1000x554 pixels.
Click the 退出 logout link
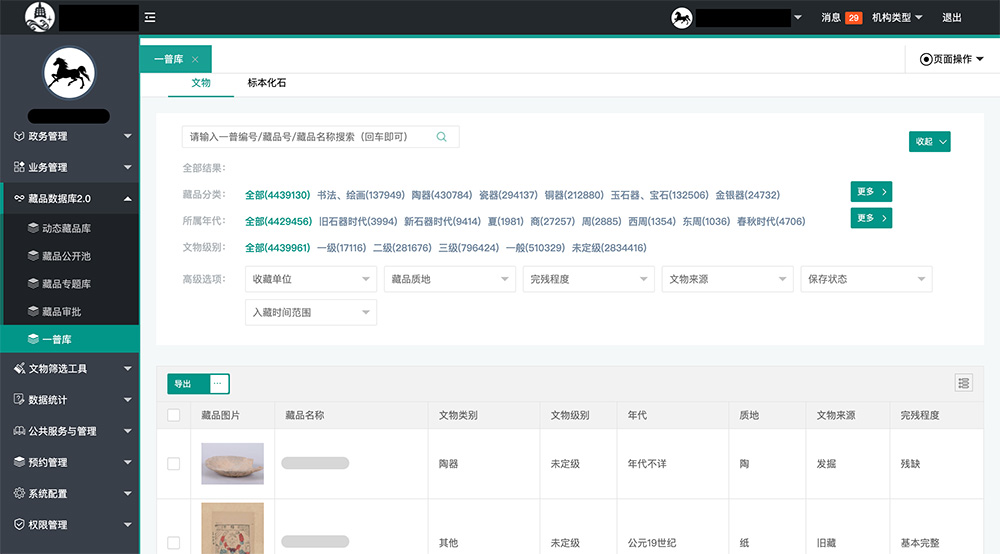[x=952, y=18]
